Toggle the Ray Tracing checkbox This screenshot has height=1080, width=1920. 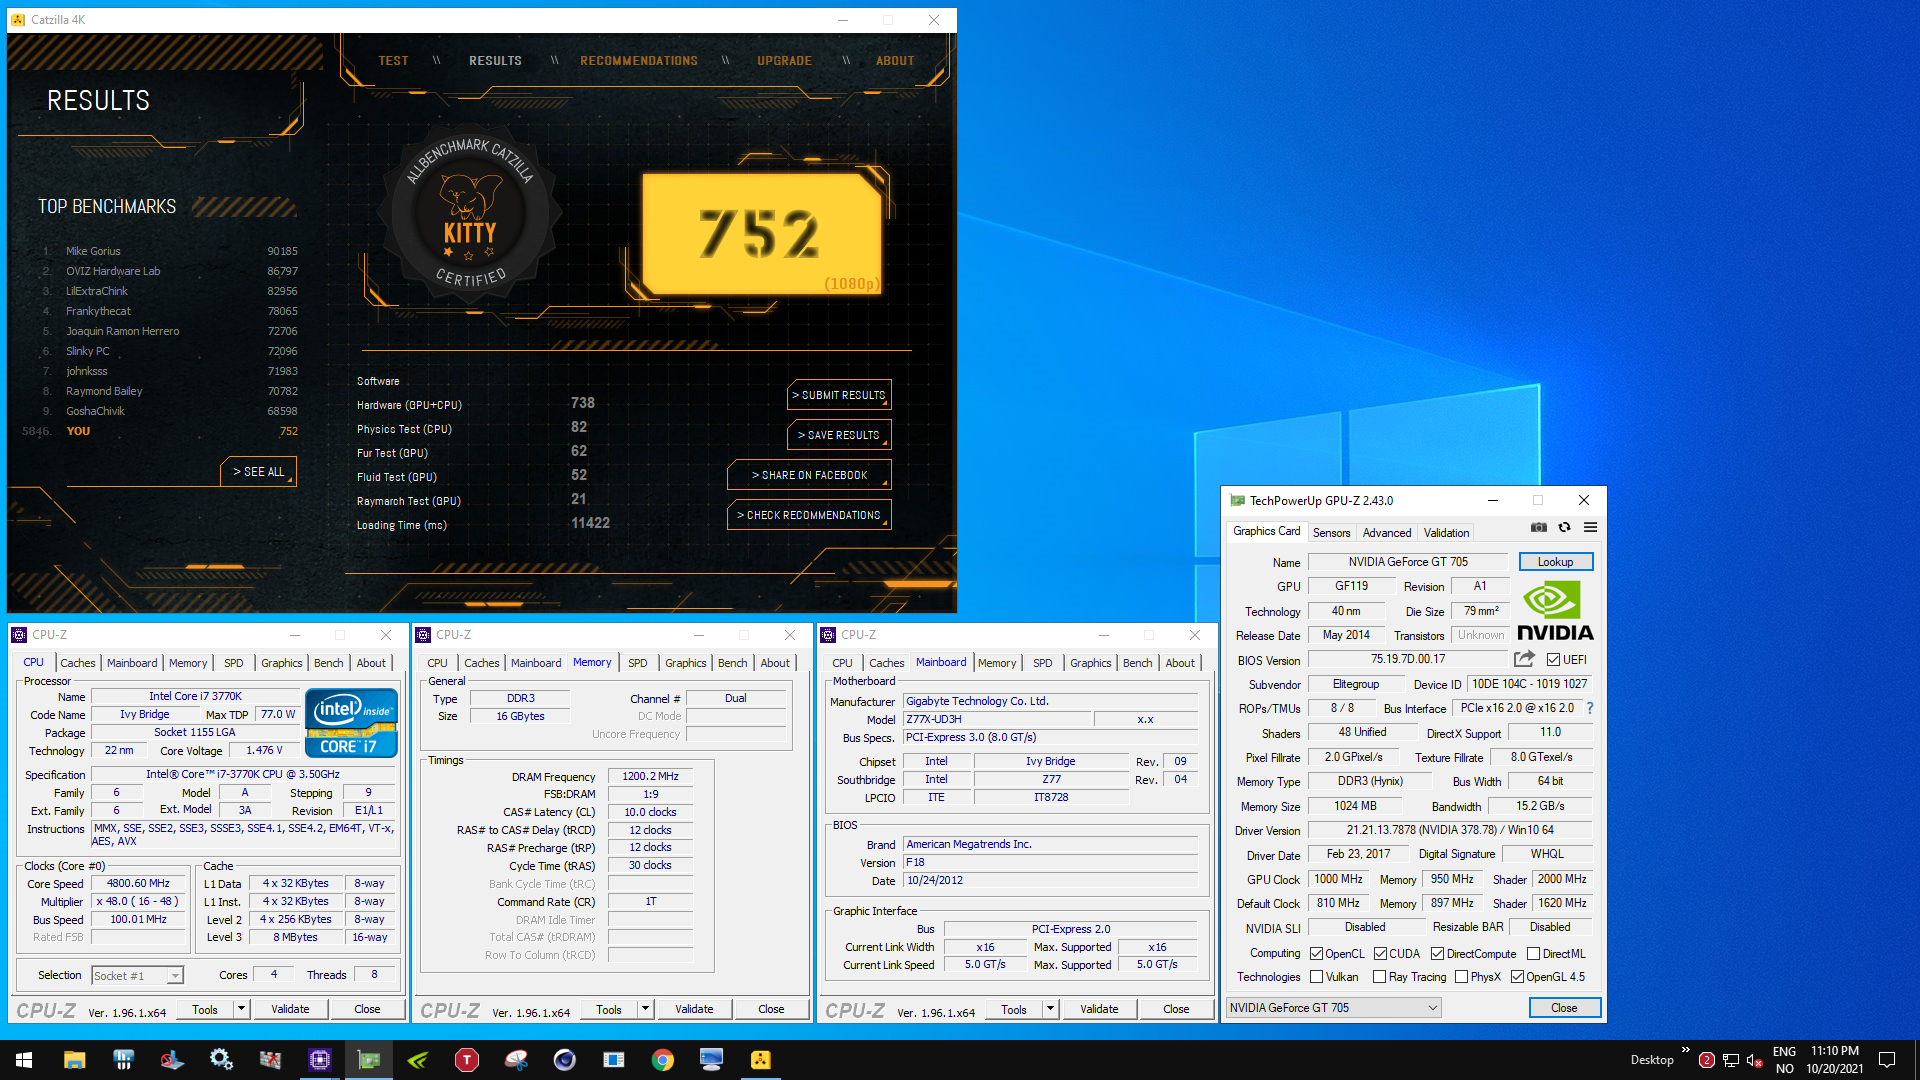[x=1380, y=977]
